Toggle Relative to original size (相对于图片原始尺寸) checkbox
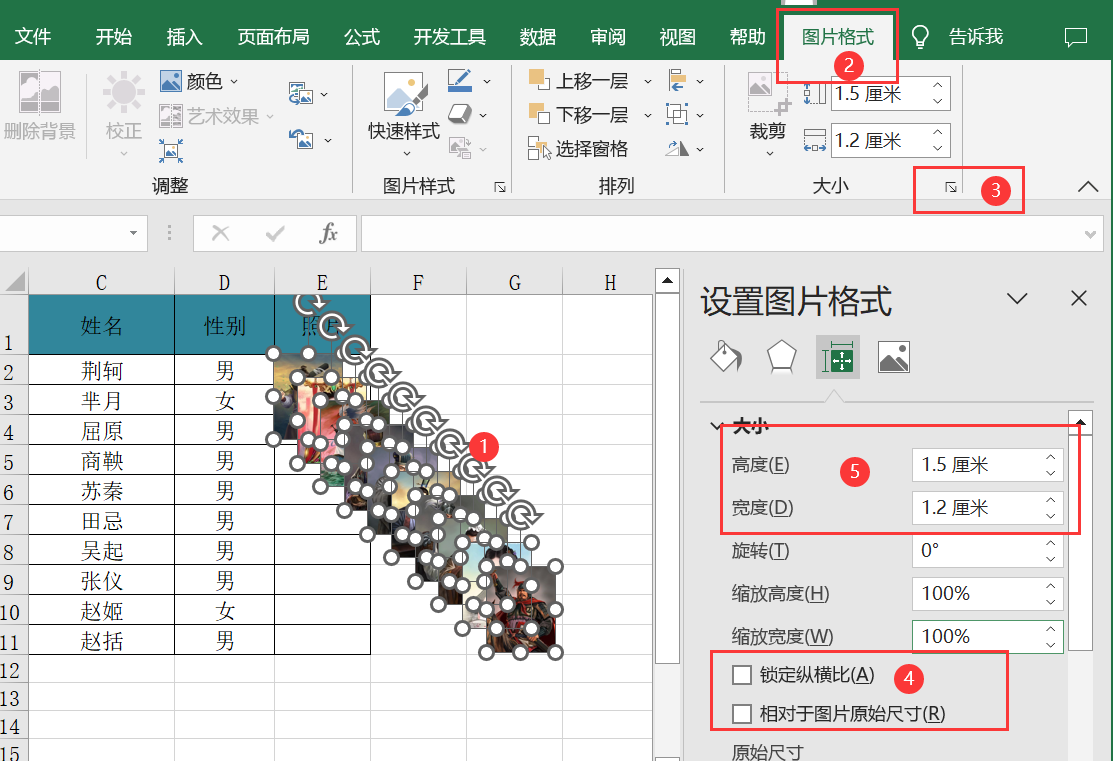 tap(742, 713)
